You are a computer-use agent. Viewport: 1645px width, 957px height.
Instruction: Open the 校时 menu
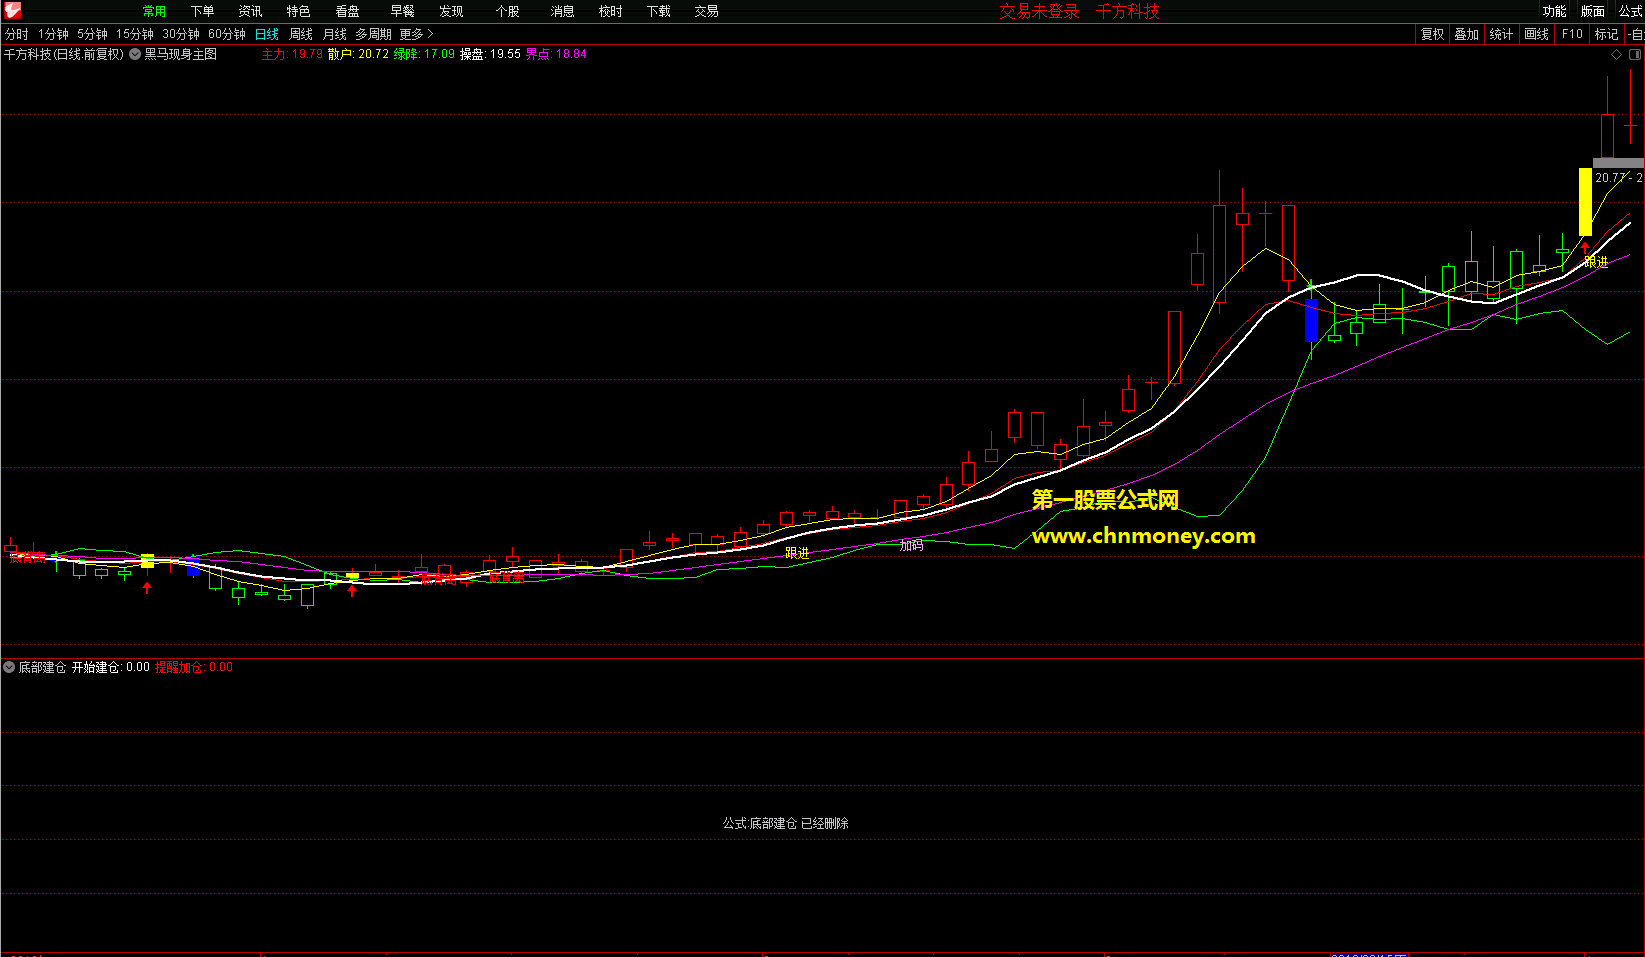click(x=610, y=11)
